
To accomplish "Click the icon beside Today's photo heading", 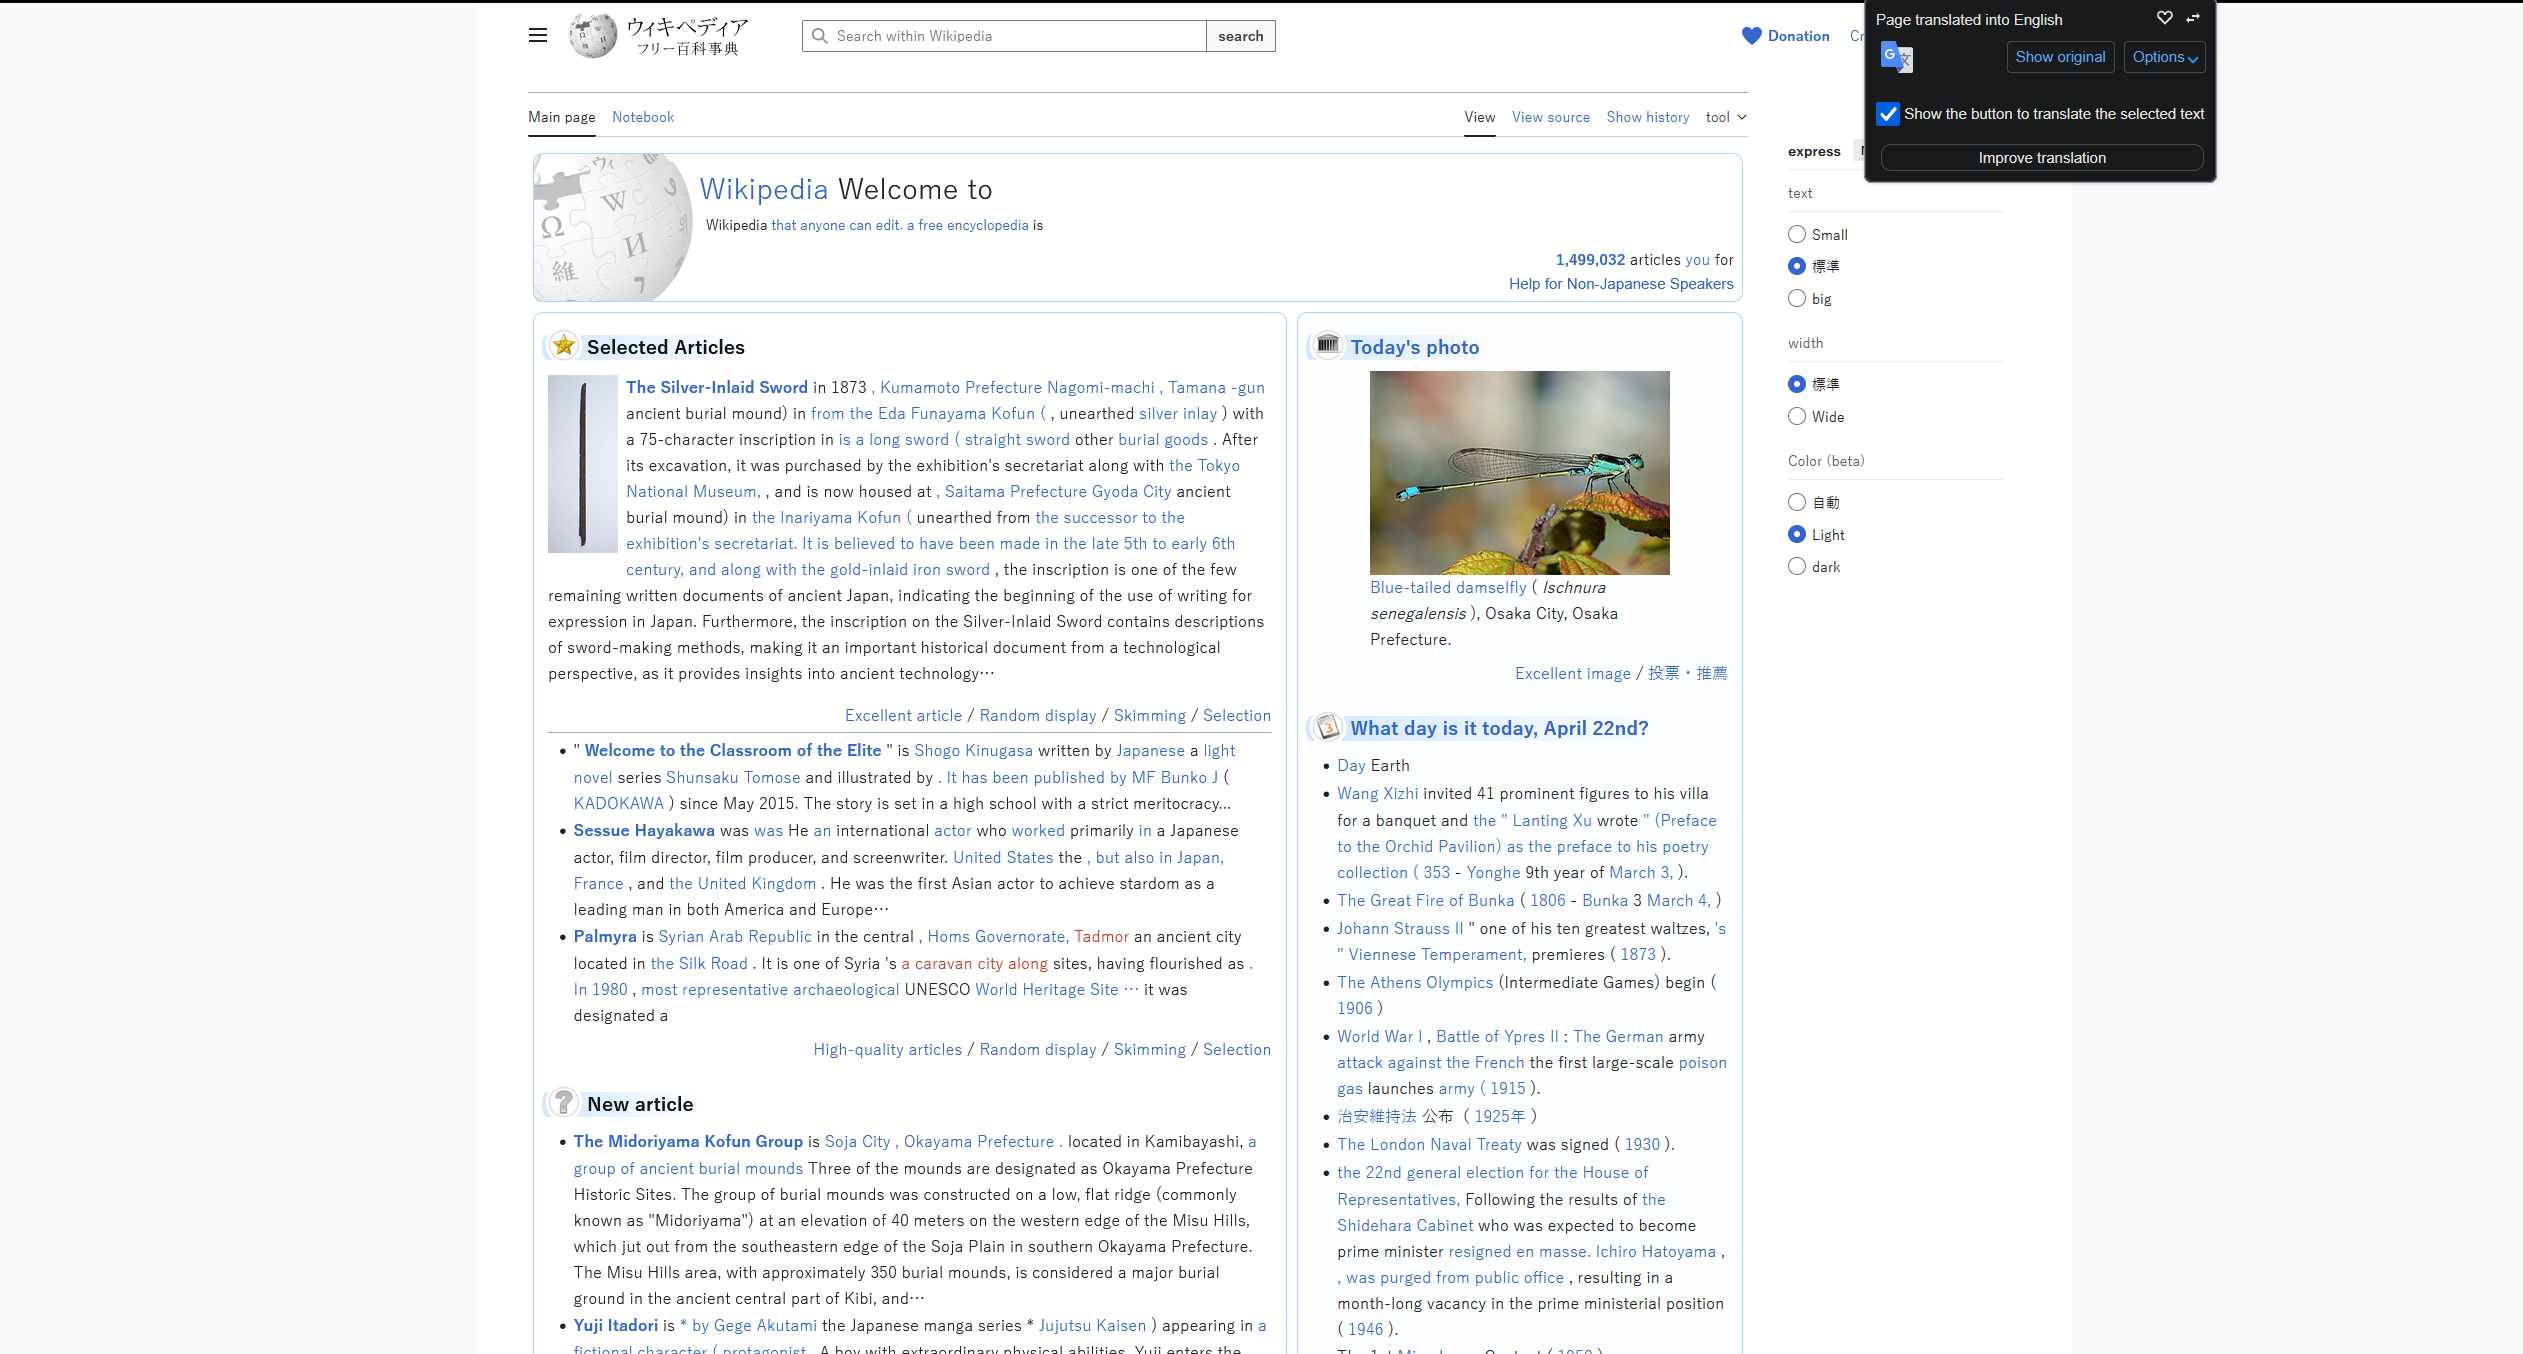I will tap(1327, 345).
